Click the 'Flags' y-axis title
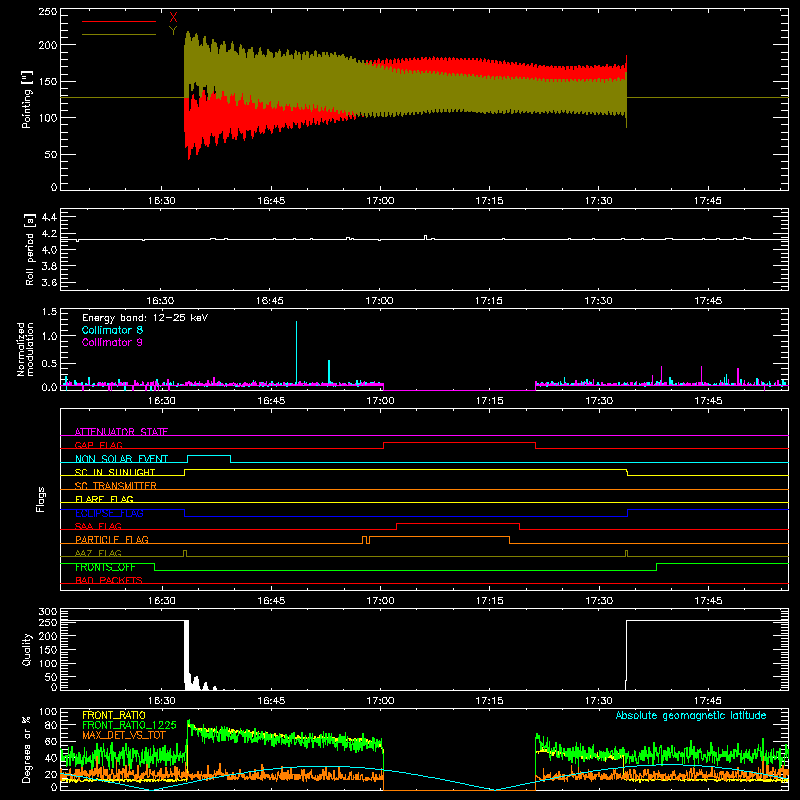Viewport: 800px width, 800px height. [40, 499]
